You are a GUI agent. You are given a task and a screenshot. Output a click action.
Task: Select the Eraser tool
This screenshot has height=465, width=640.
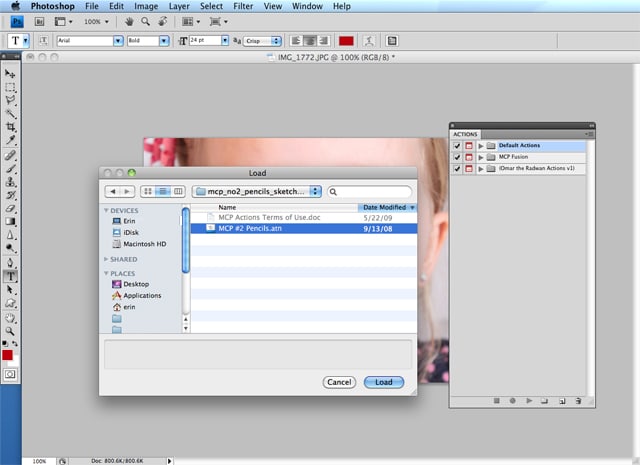point(10,209)
